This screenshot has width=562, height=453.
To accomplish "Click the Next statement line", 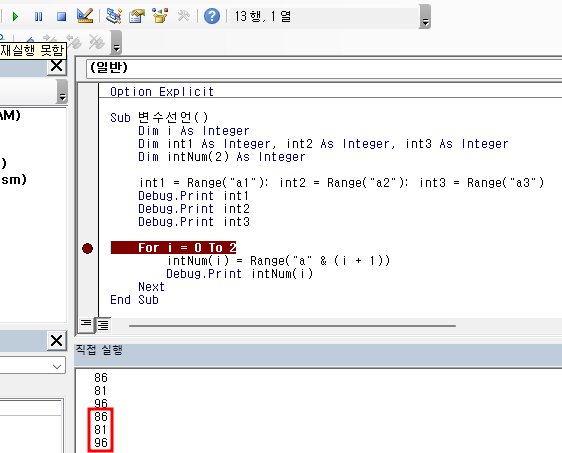I will [x=151, y=287].
